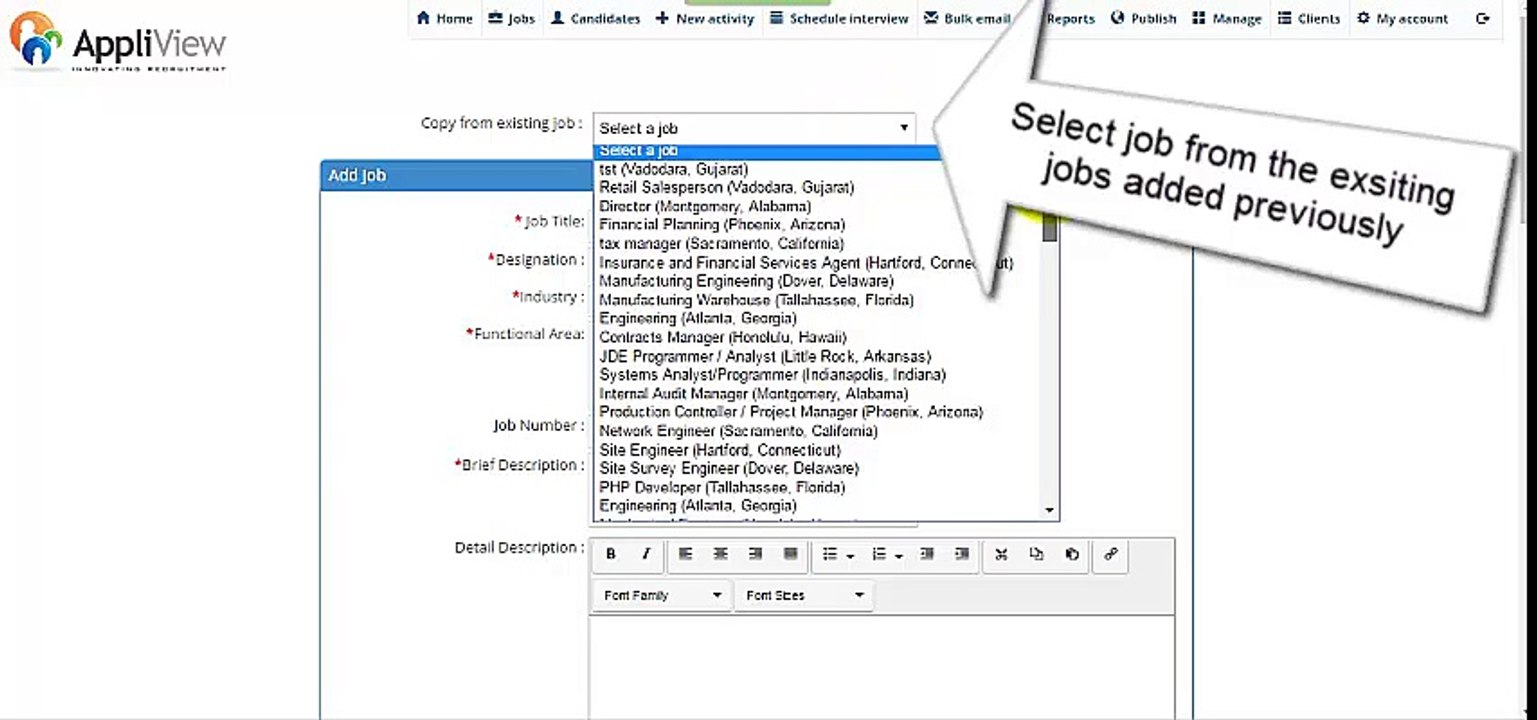Open New activity in the navigation bar
This screenshot has width=1537, height=720.
coord(705,18)
